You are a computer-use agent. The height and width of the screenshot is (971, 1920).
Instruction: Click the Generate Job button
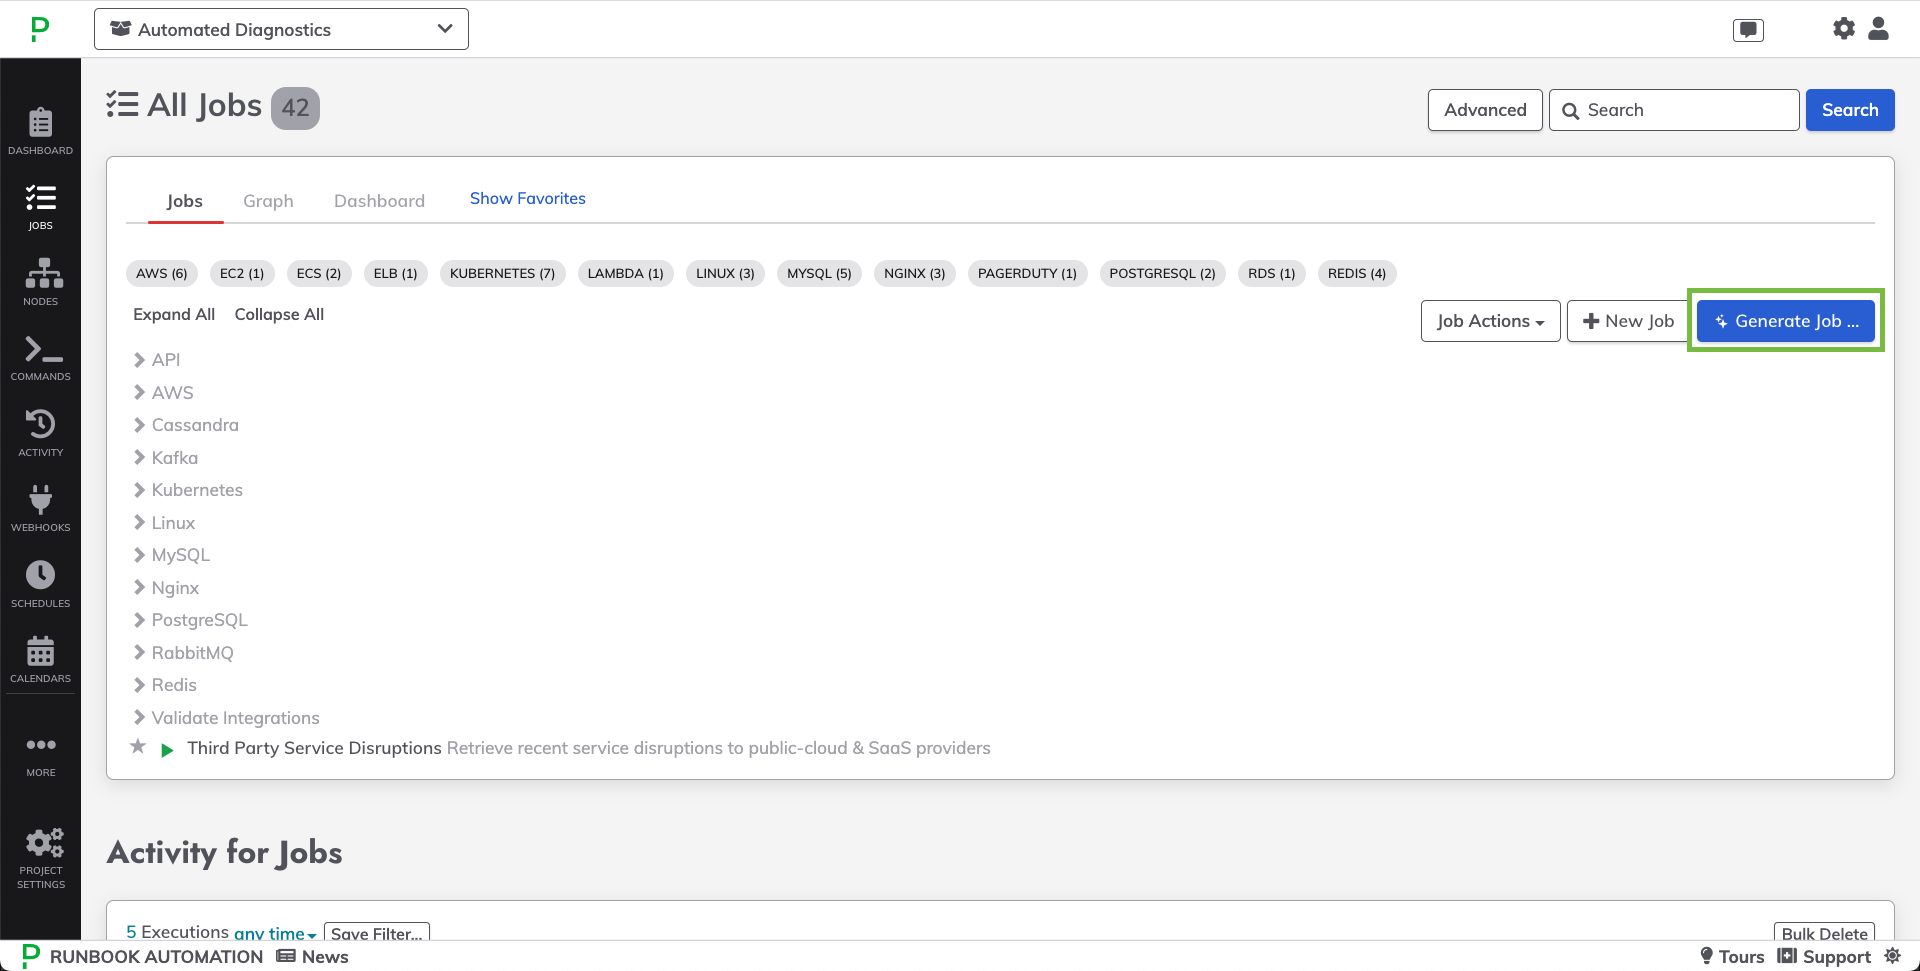1785,321
